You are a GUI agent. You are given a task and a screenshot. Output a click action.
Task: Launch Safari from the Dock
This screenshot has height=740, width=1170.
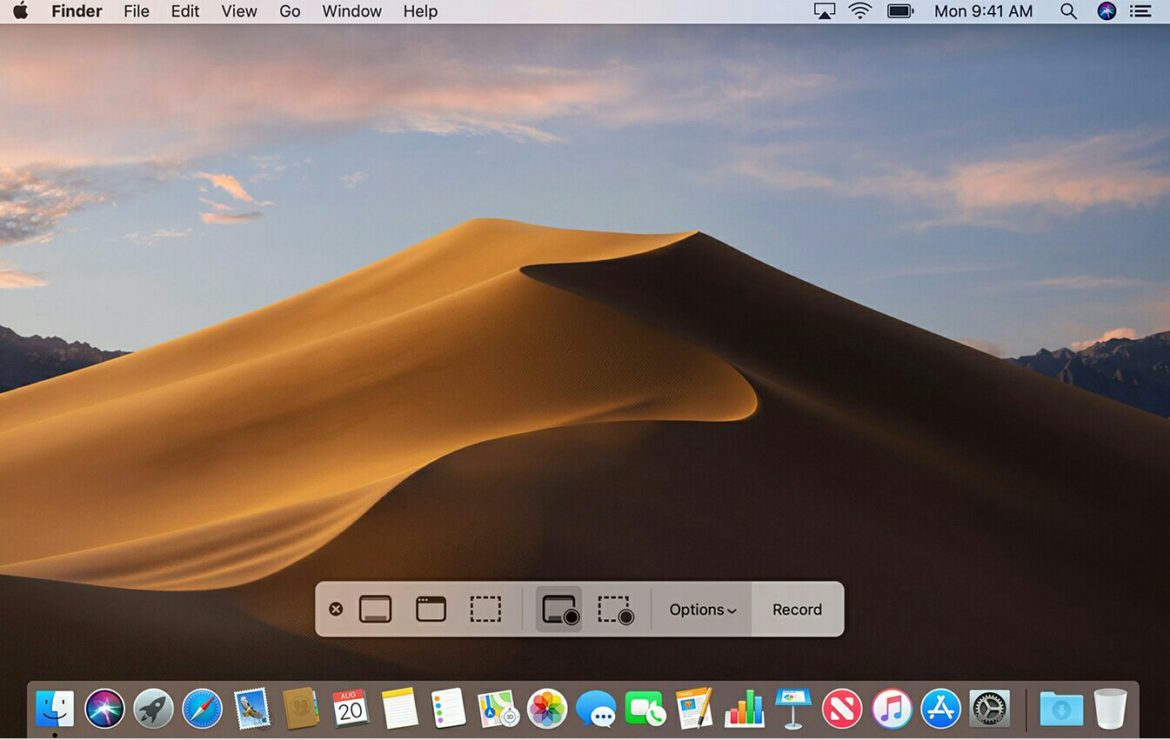pyautogui.click(x=203, y=707)
